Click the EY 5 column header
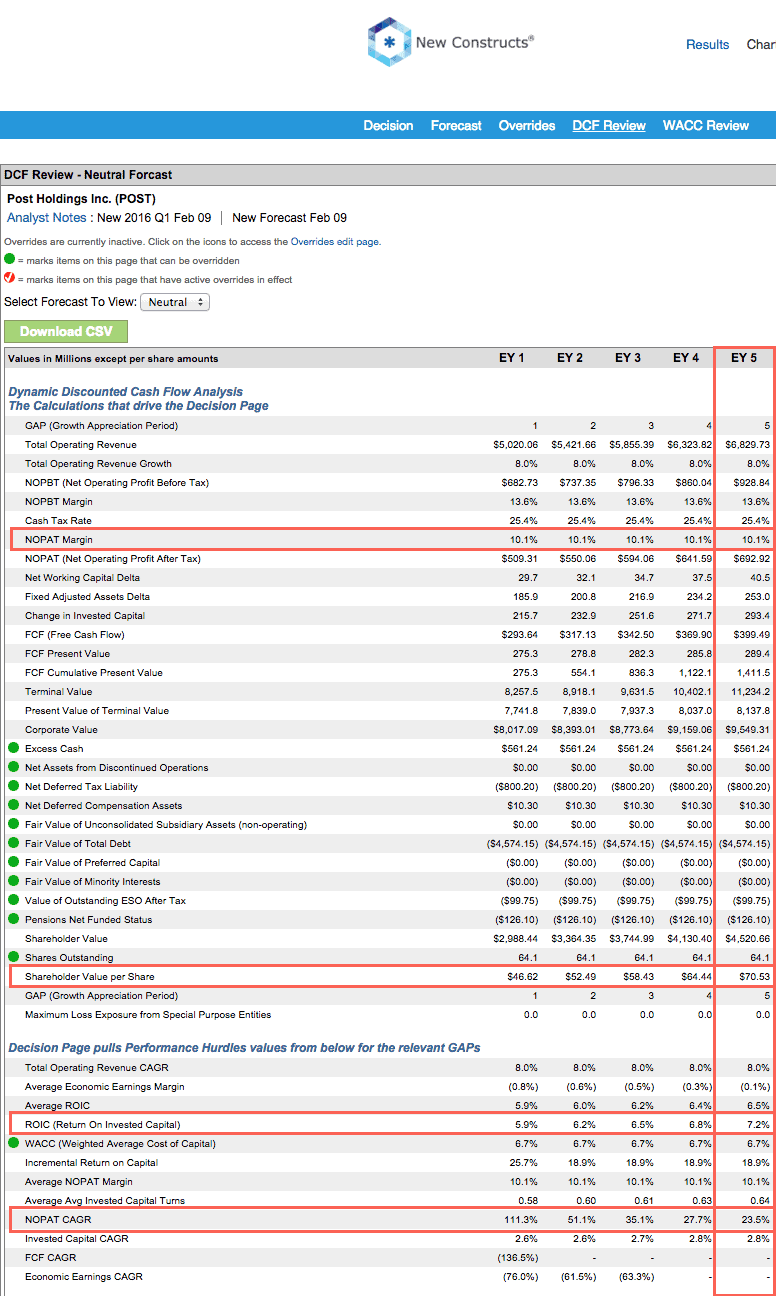The image size is (776, 1296). [x=744, y=358]
